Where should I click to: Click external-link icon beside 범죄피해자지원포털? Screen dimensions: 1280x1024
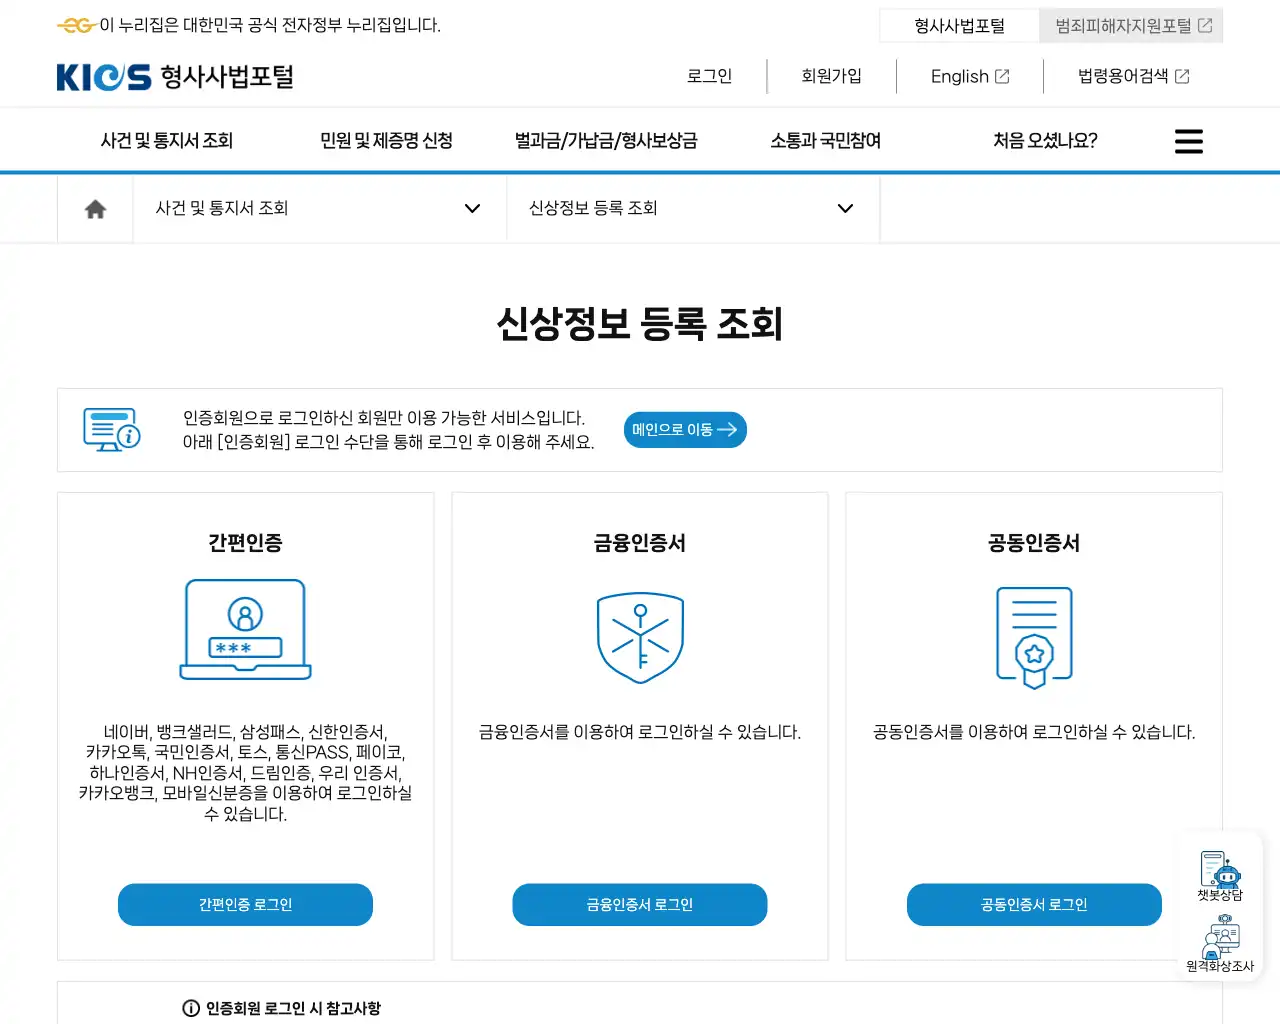click(1205, 26)
